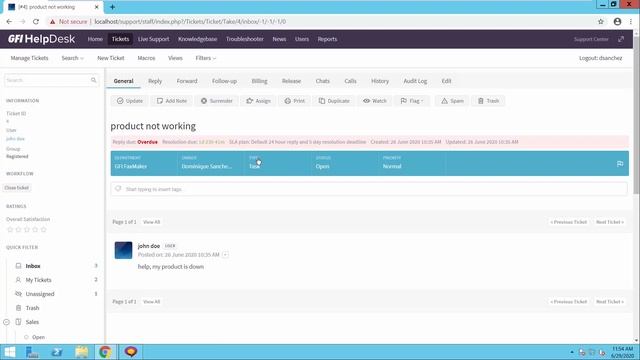This screenshot has width=640, height=360.
Task: Open the Troubleshooter menu
Action: (244, 39)
